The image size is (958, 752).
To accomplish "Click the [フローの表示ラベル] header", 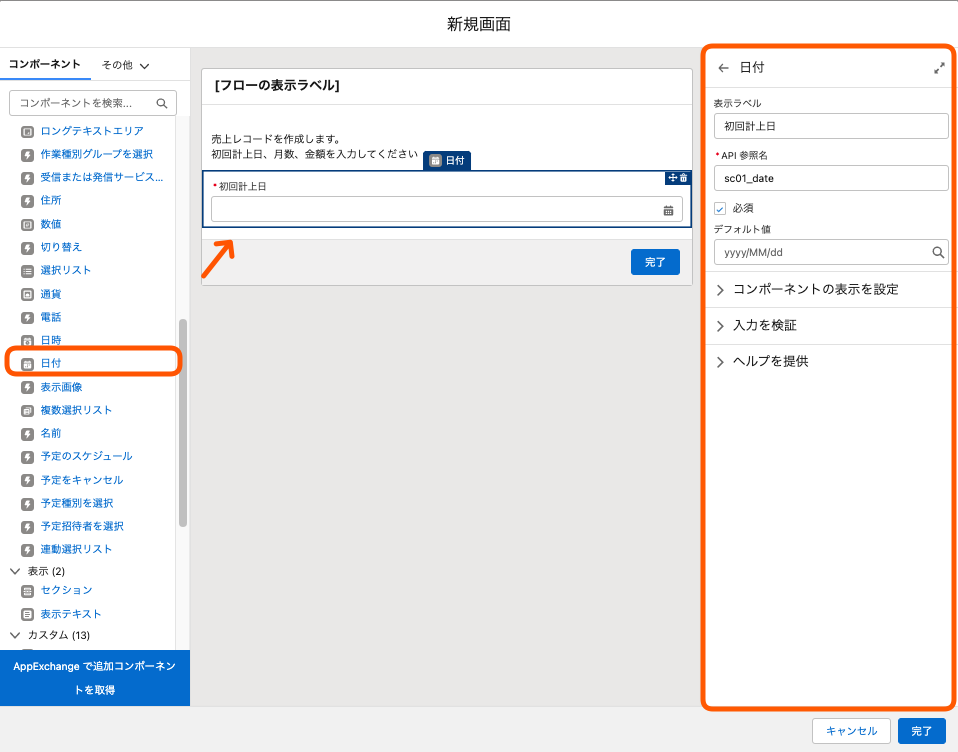I will 277,86.
